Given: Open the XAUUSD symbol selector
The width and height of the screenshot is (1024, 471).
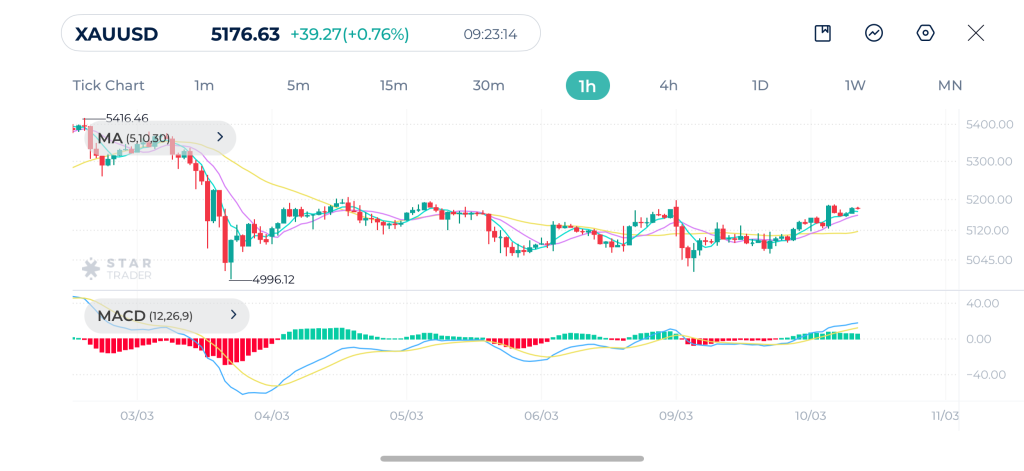Looking at the screenshot, I should (x=115, y=34).
